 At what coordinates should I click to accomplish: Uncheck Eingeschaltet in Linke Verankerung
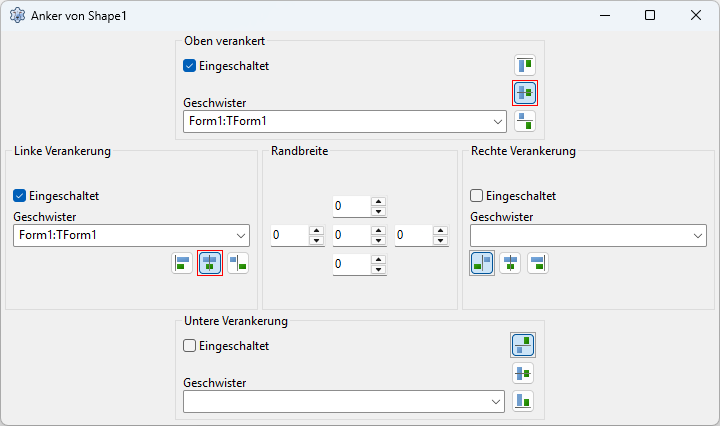point(19,196)
